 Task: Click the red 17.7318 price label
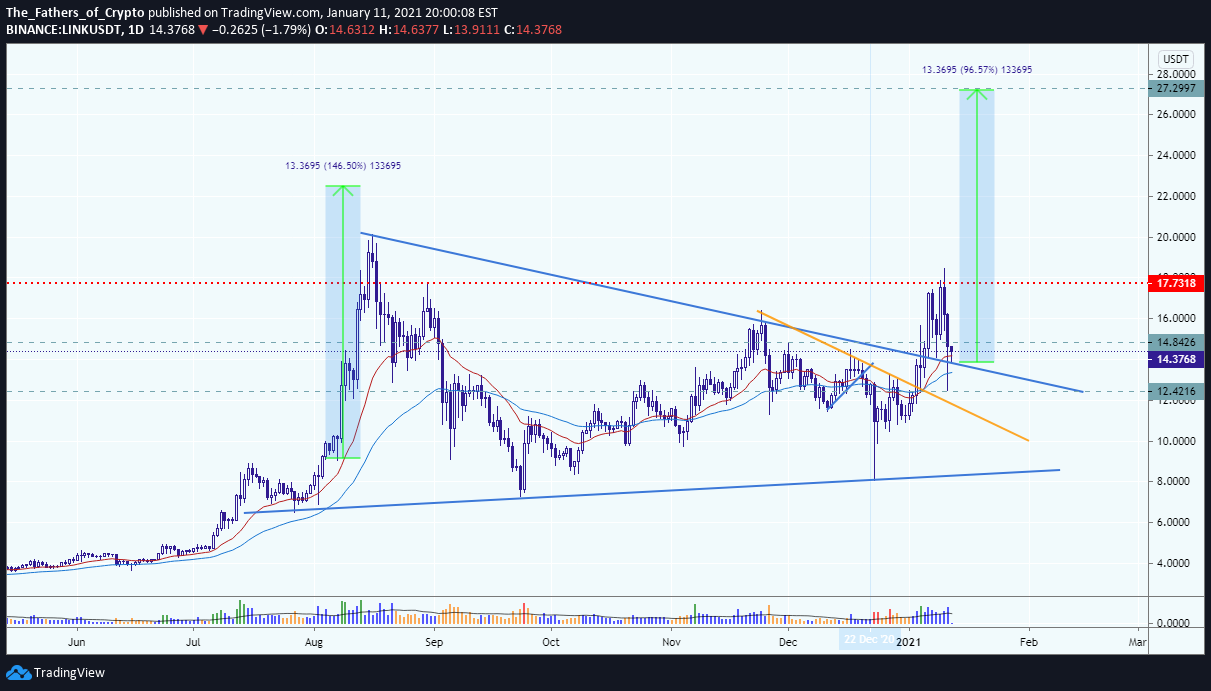[1175, 284]
